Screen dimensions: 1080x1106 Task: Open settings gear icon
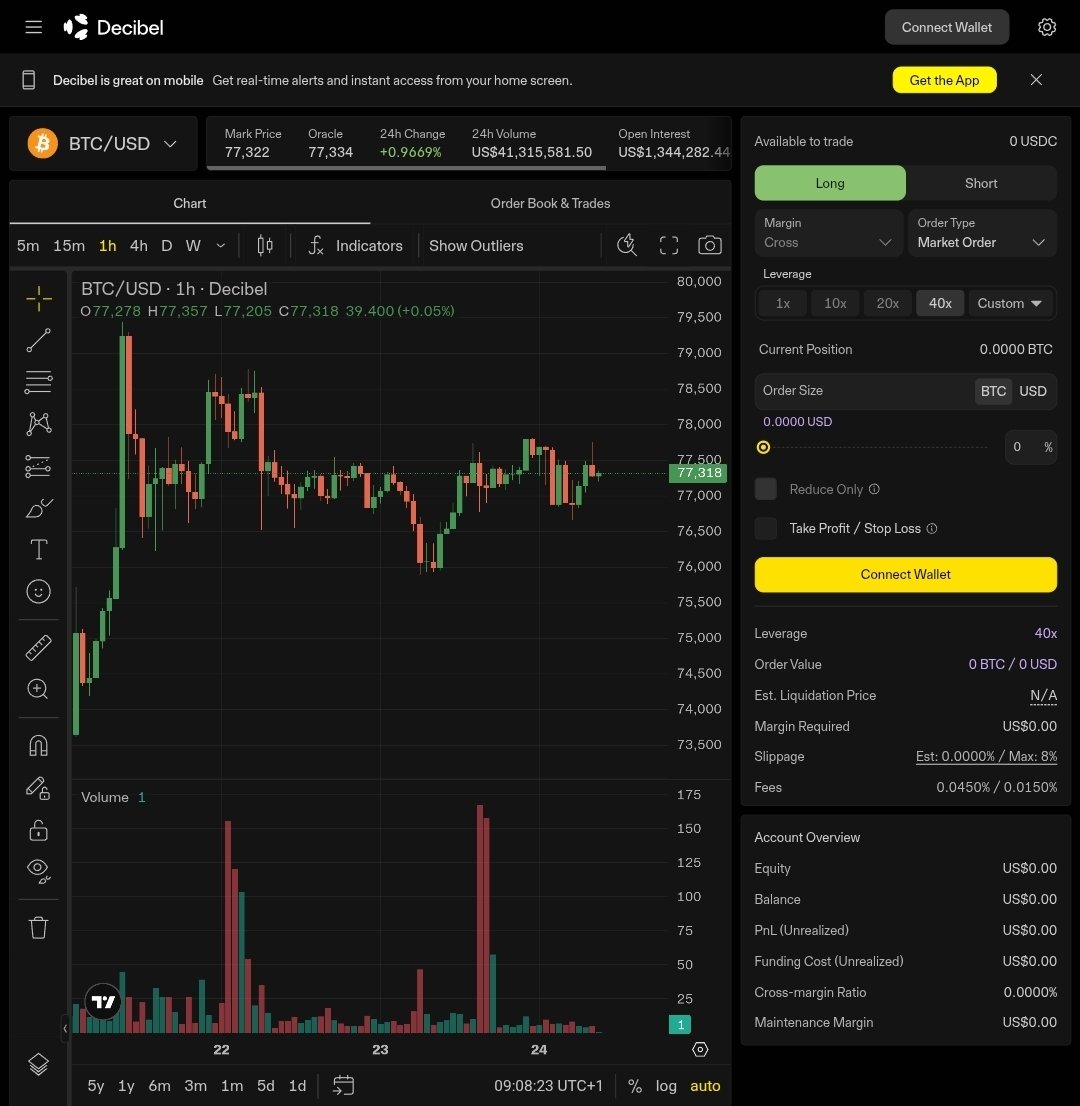(x=1047, y=28)
